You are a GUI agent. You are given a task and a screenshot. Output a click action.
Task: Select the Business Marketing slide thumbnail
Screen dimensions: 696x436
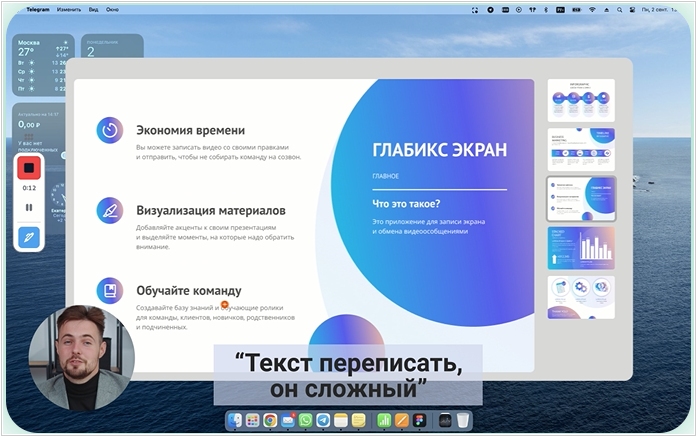point(581,150)
